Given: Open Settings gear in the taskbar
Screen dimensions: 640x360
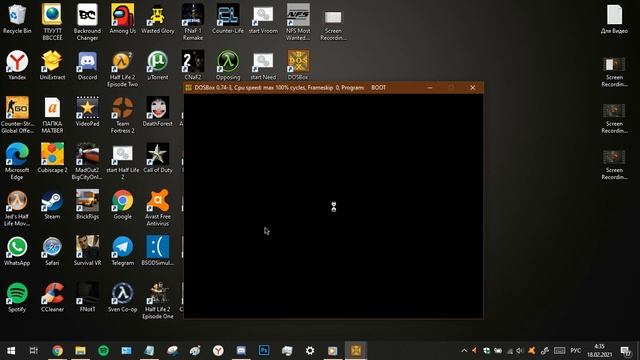Looking at the screenshot, I should 310,350.
